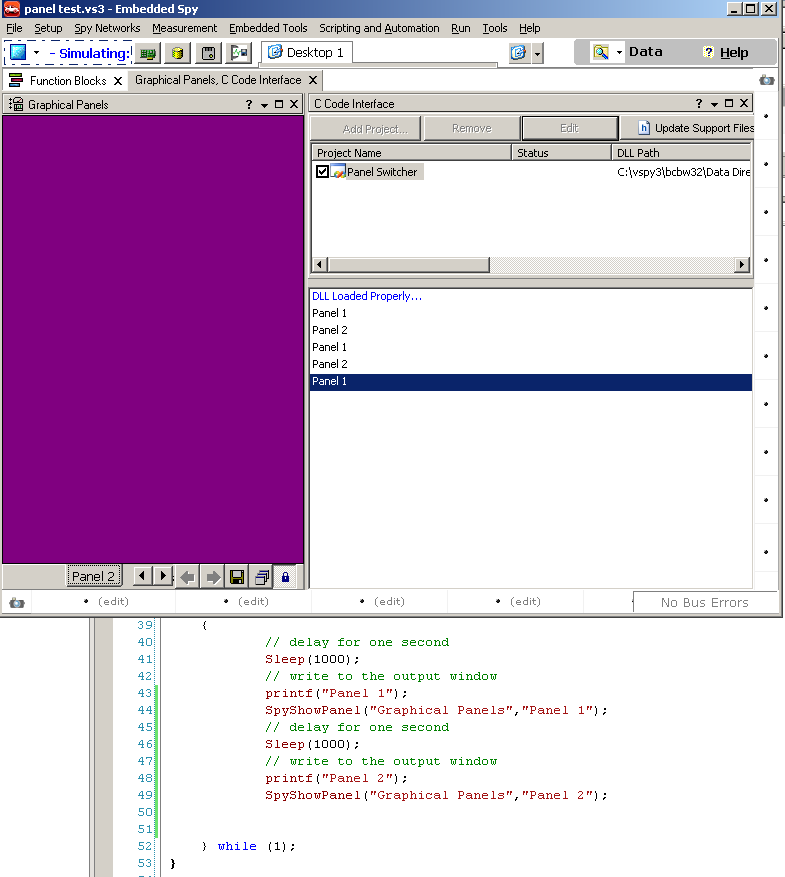The width and height of the screenshot is (785, 877).
Task: Select the Panel 2 tab below the canvas
Action: click(x=93, y=576)
